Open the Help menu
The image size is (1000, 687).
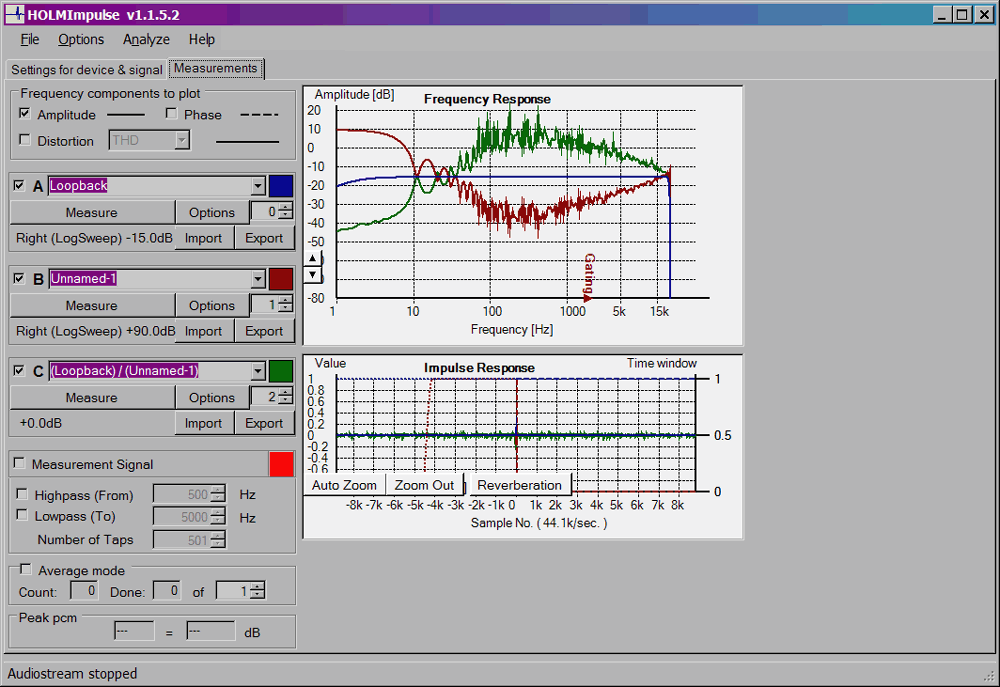pos(202,40)
